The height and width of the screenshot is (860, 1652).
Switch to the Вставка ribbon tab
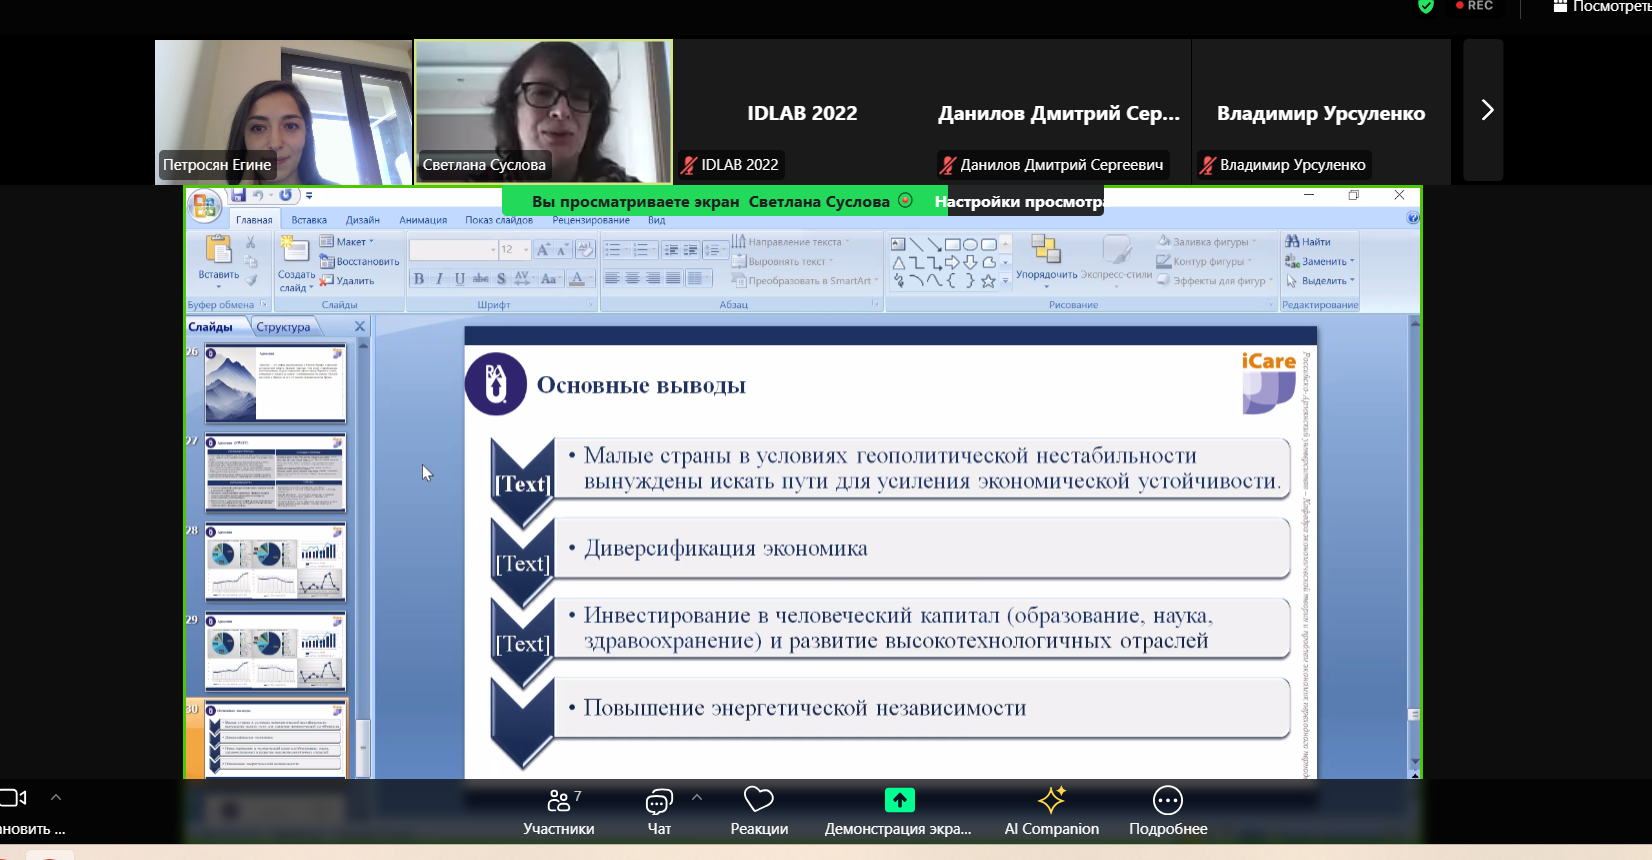point(309,220)
